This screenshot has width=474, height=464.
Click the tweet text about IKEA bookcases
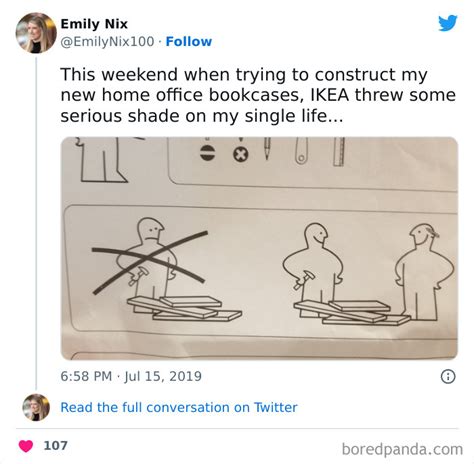(258, 95)
